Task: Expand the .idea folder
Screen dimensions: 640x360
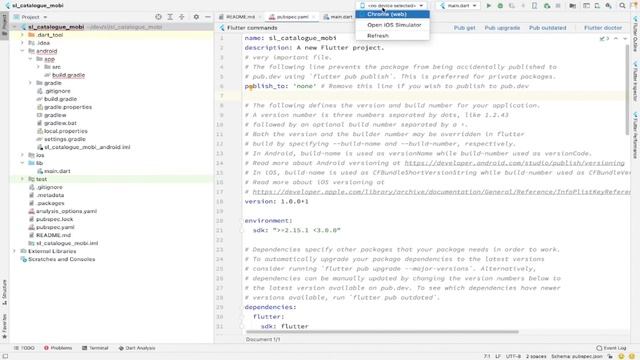Action: [22, 43]
